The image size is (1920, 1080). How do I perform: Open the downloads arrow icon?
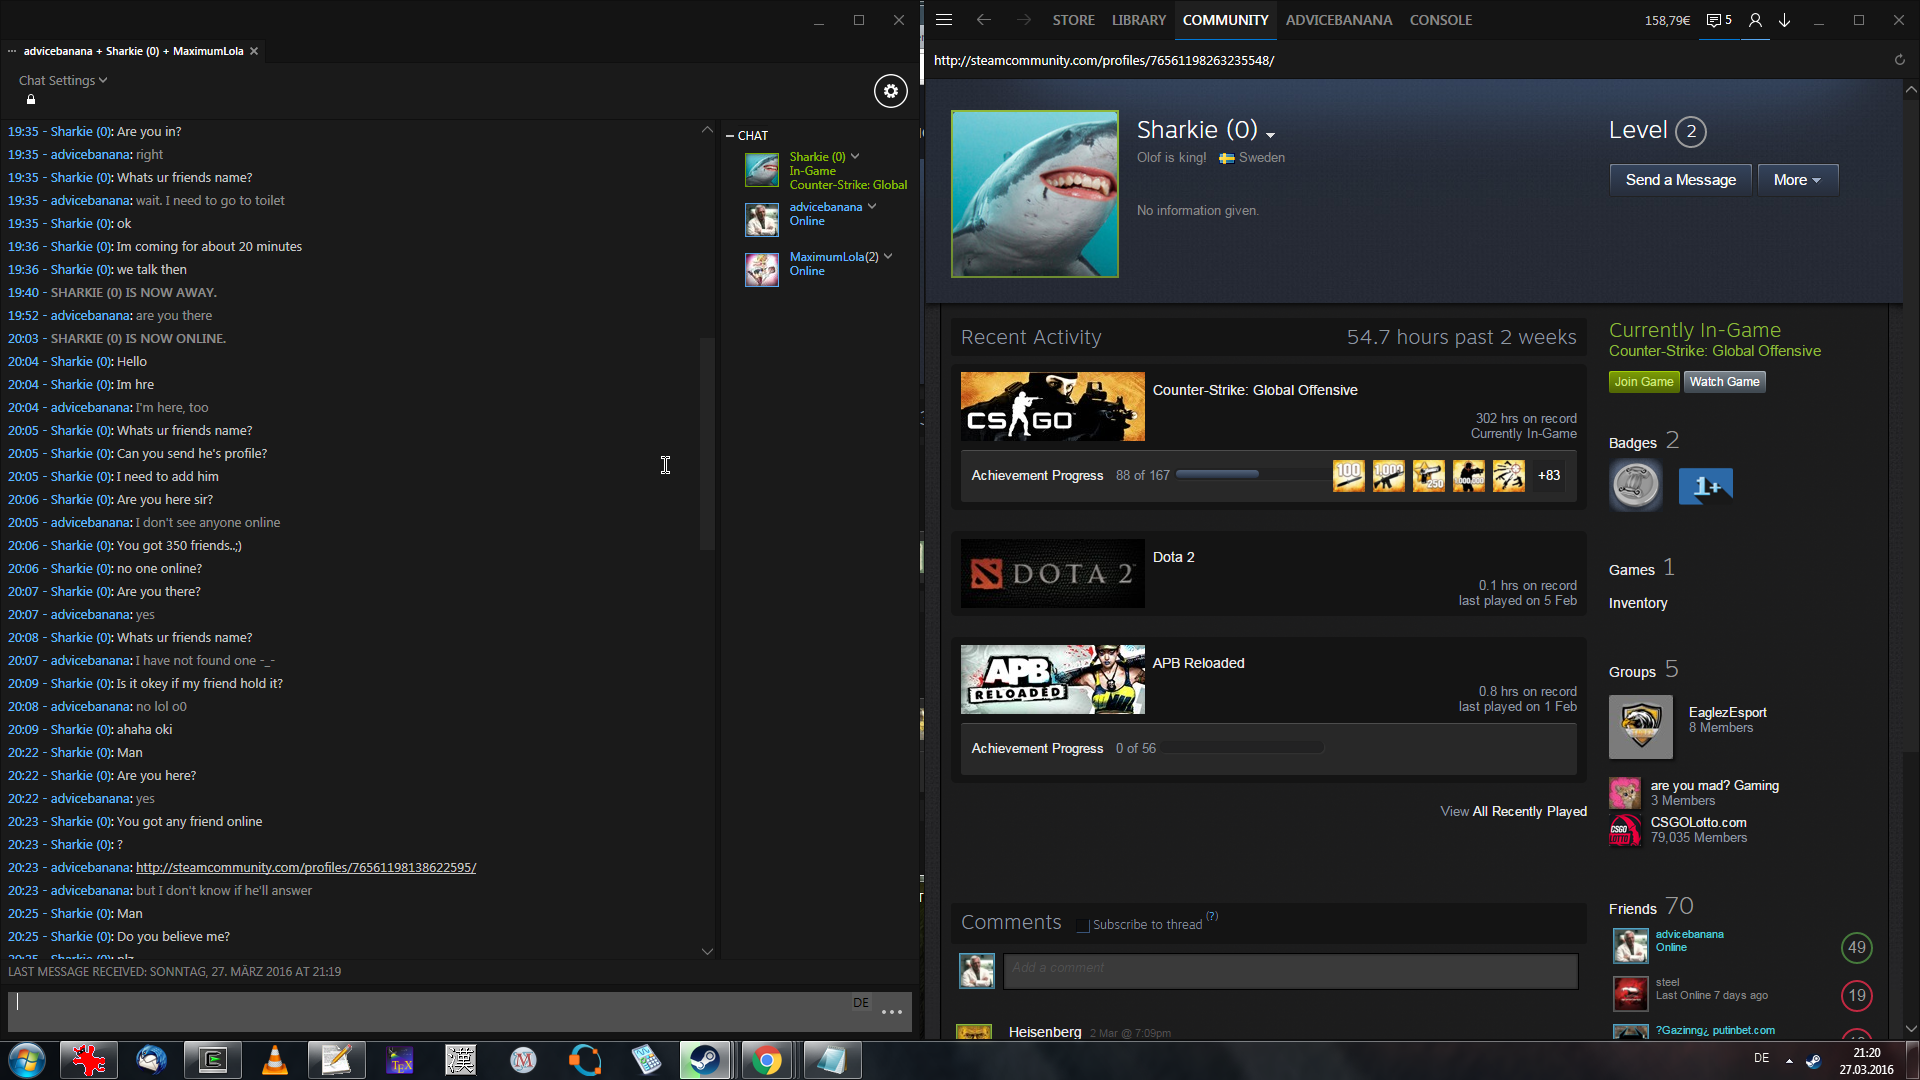(1784, 20)
